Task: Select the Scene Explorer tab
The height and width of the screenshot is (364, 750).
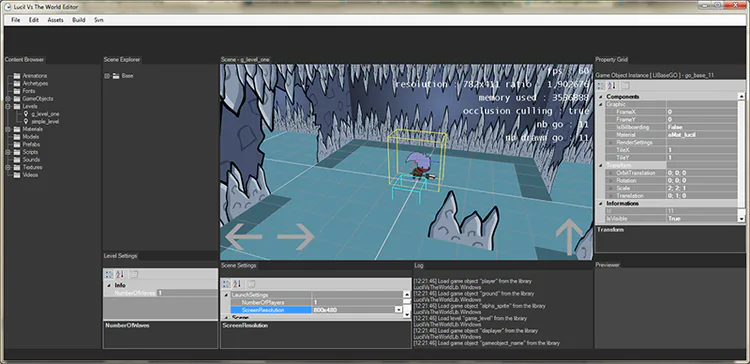Action: 122,60
